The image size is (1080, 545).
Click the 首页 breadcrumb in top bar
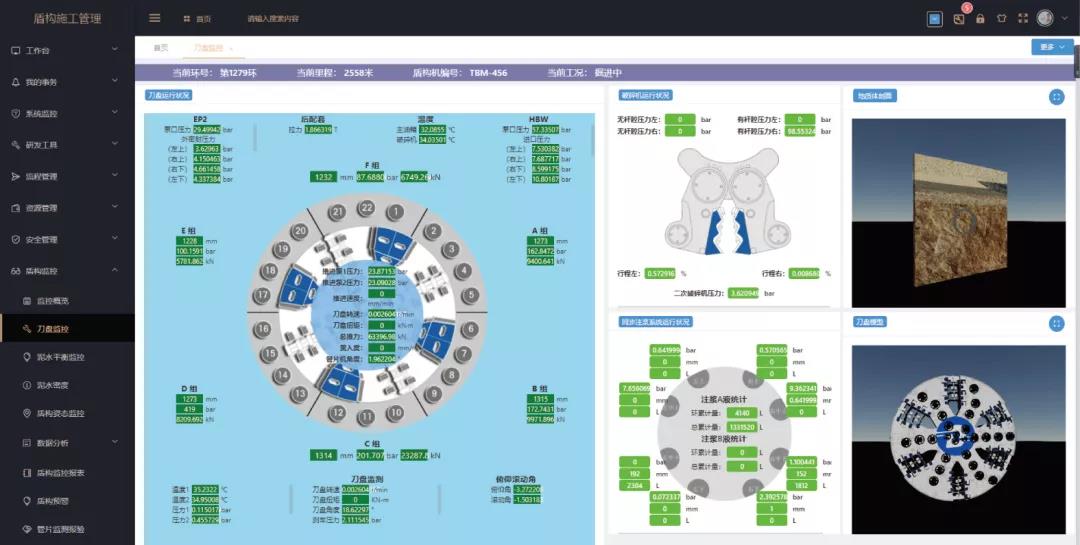198,19
